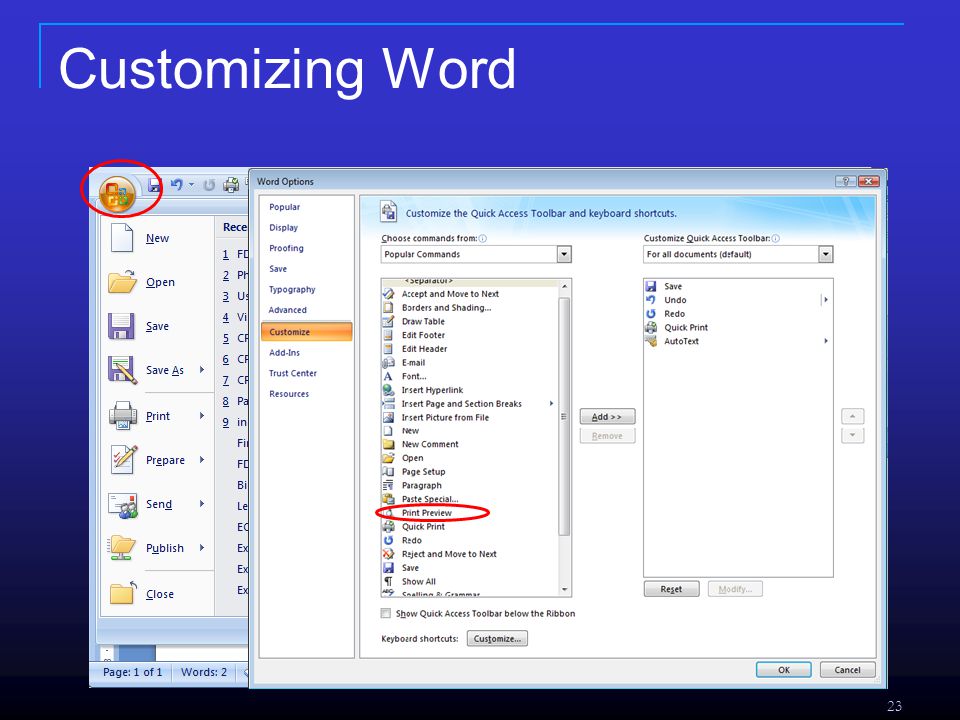Expand the Publish submenu arrow
Image resolution: width=960 pixels, height=720 pixels.
click(202, 548)
